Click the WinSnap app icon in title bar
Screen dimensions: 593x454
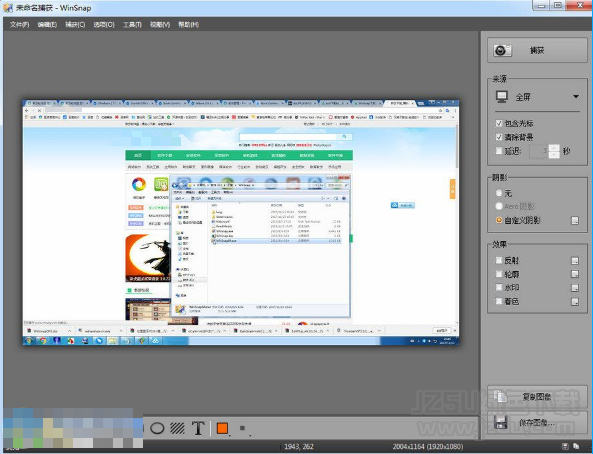7,8
